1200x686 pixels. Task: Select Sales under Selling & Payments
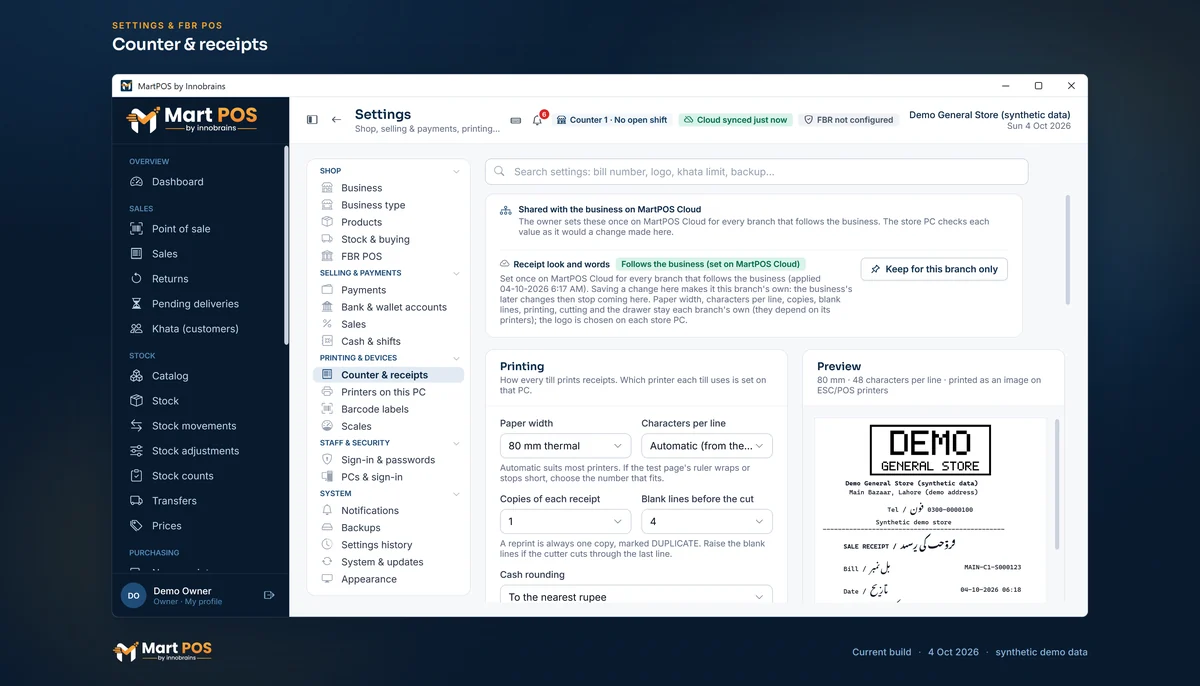tap(388, 324)
